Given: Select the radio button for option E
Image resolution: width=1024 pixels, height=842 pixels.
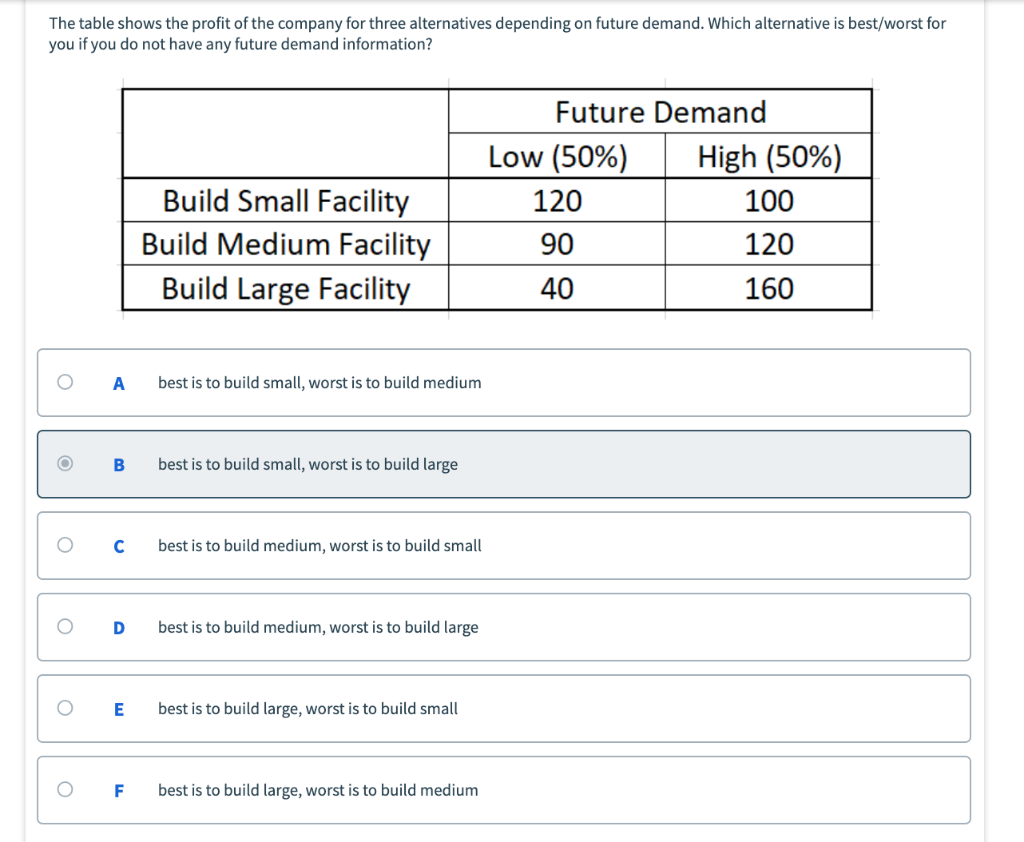Looking at the screenshot, I should [x=65, y=708].
